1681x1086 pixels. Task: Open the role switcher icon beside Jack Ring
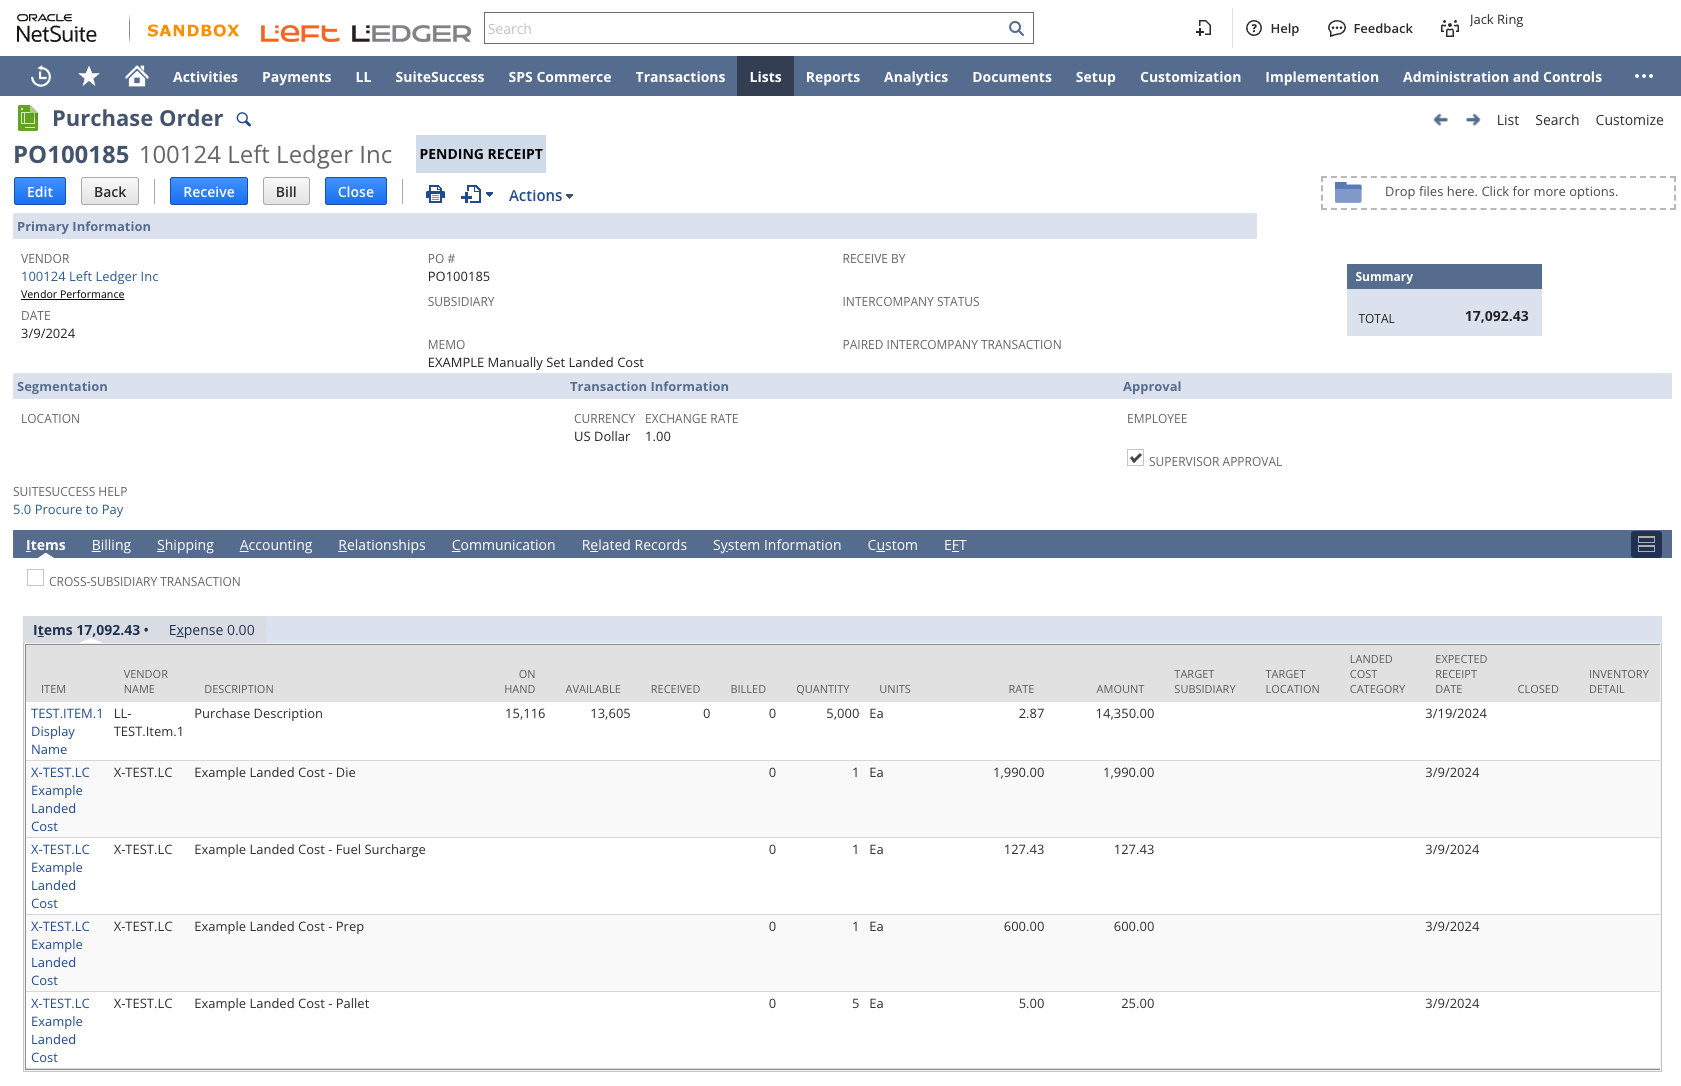click(x=1450, y=28)
